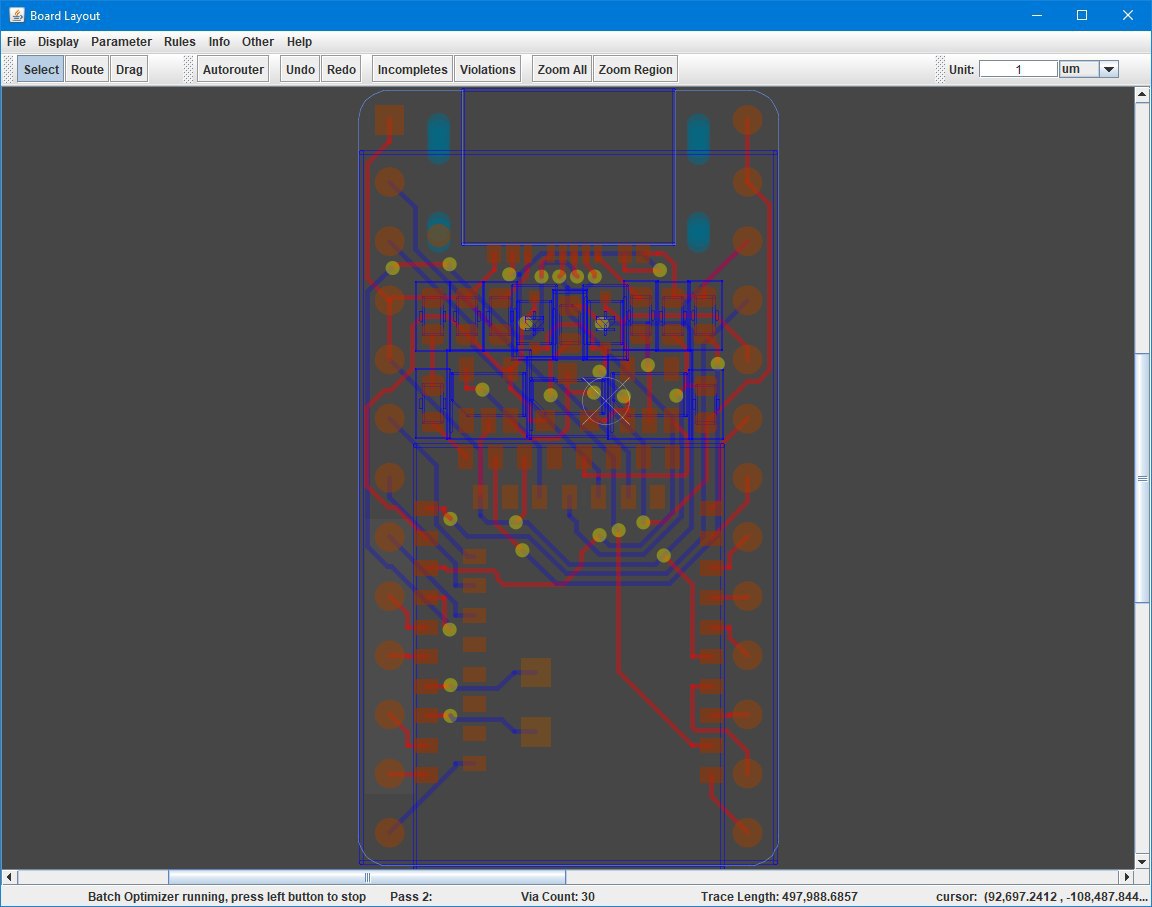This screenshot has width=1152, height=907.
Task: Close the Board Layout window
Action: click(x=1128, y=15)
